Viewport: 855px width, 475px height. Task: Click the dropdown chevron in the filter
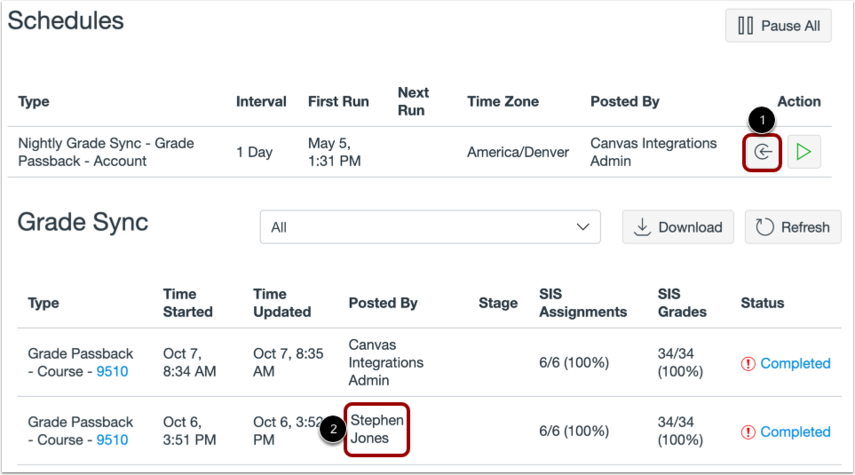pyautogui.click(x=583, y=227)
